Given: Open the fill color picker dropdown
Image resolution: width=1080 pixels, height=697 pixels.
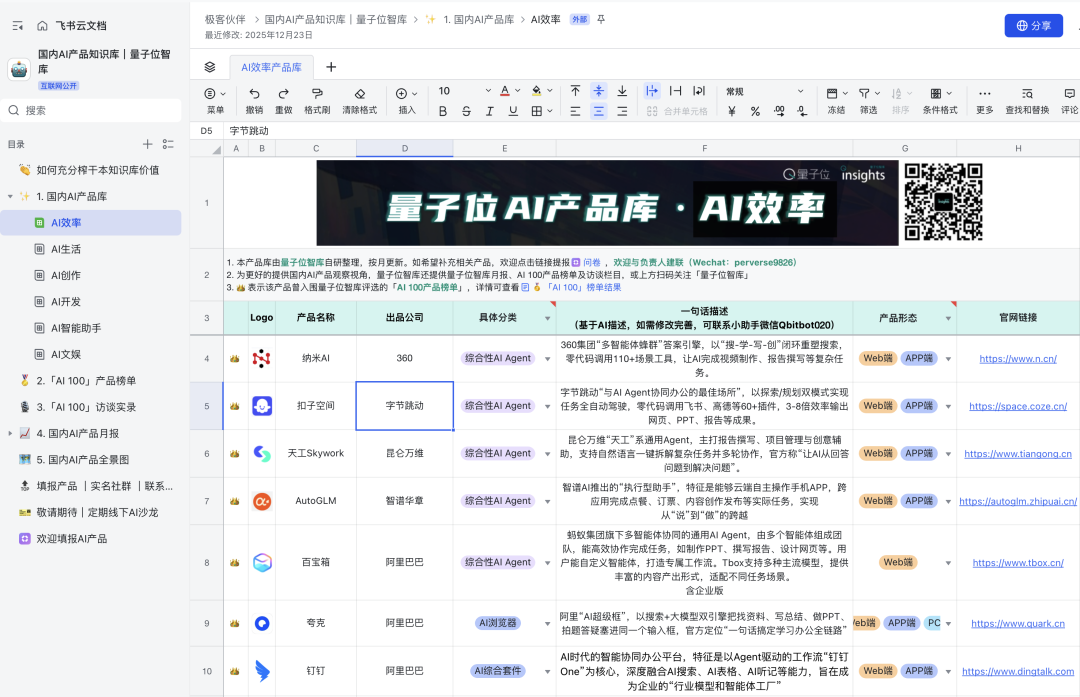Looking at the screenshot, I should [551, 91].
